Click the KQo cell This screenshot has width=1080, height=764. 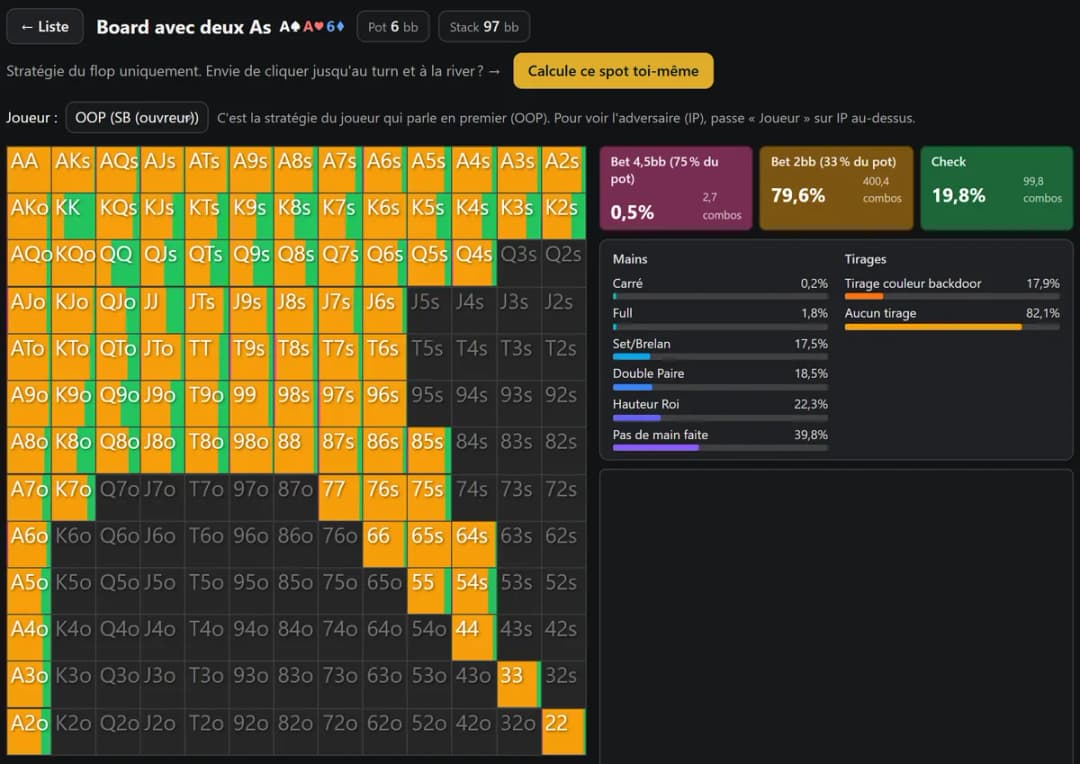click(x=74, y=263)
